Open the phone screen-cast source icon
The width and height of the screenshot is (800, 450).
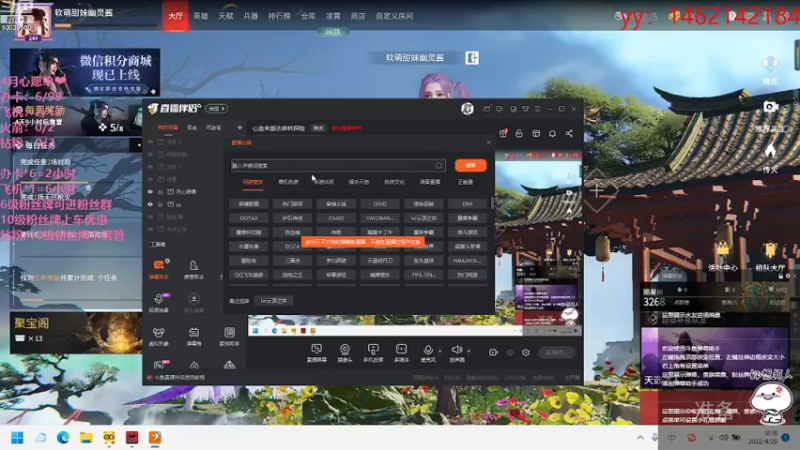[373, 349]
